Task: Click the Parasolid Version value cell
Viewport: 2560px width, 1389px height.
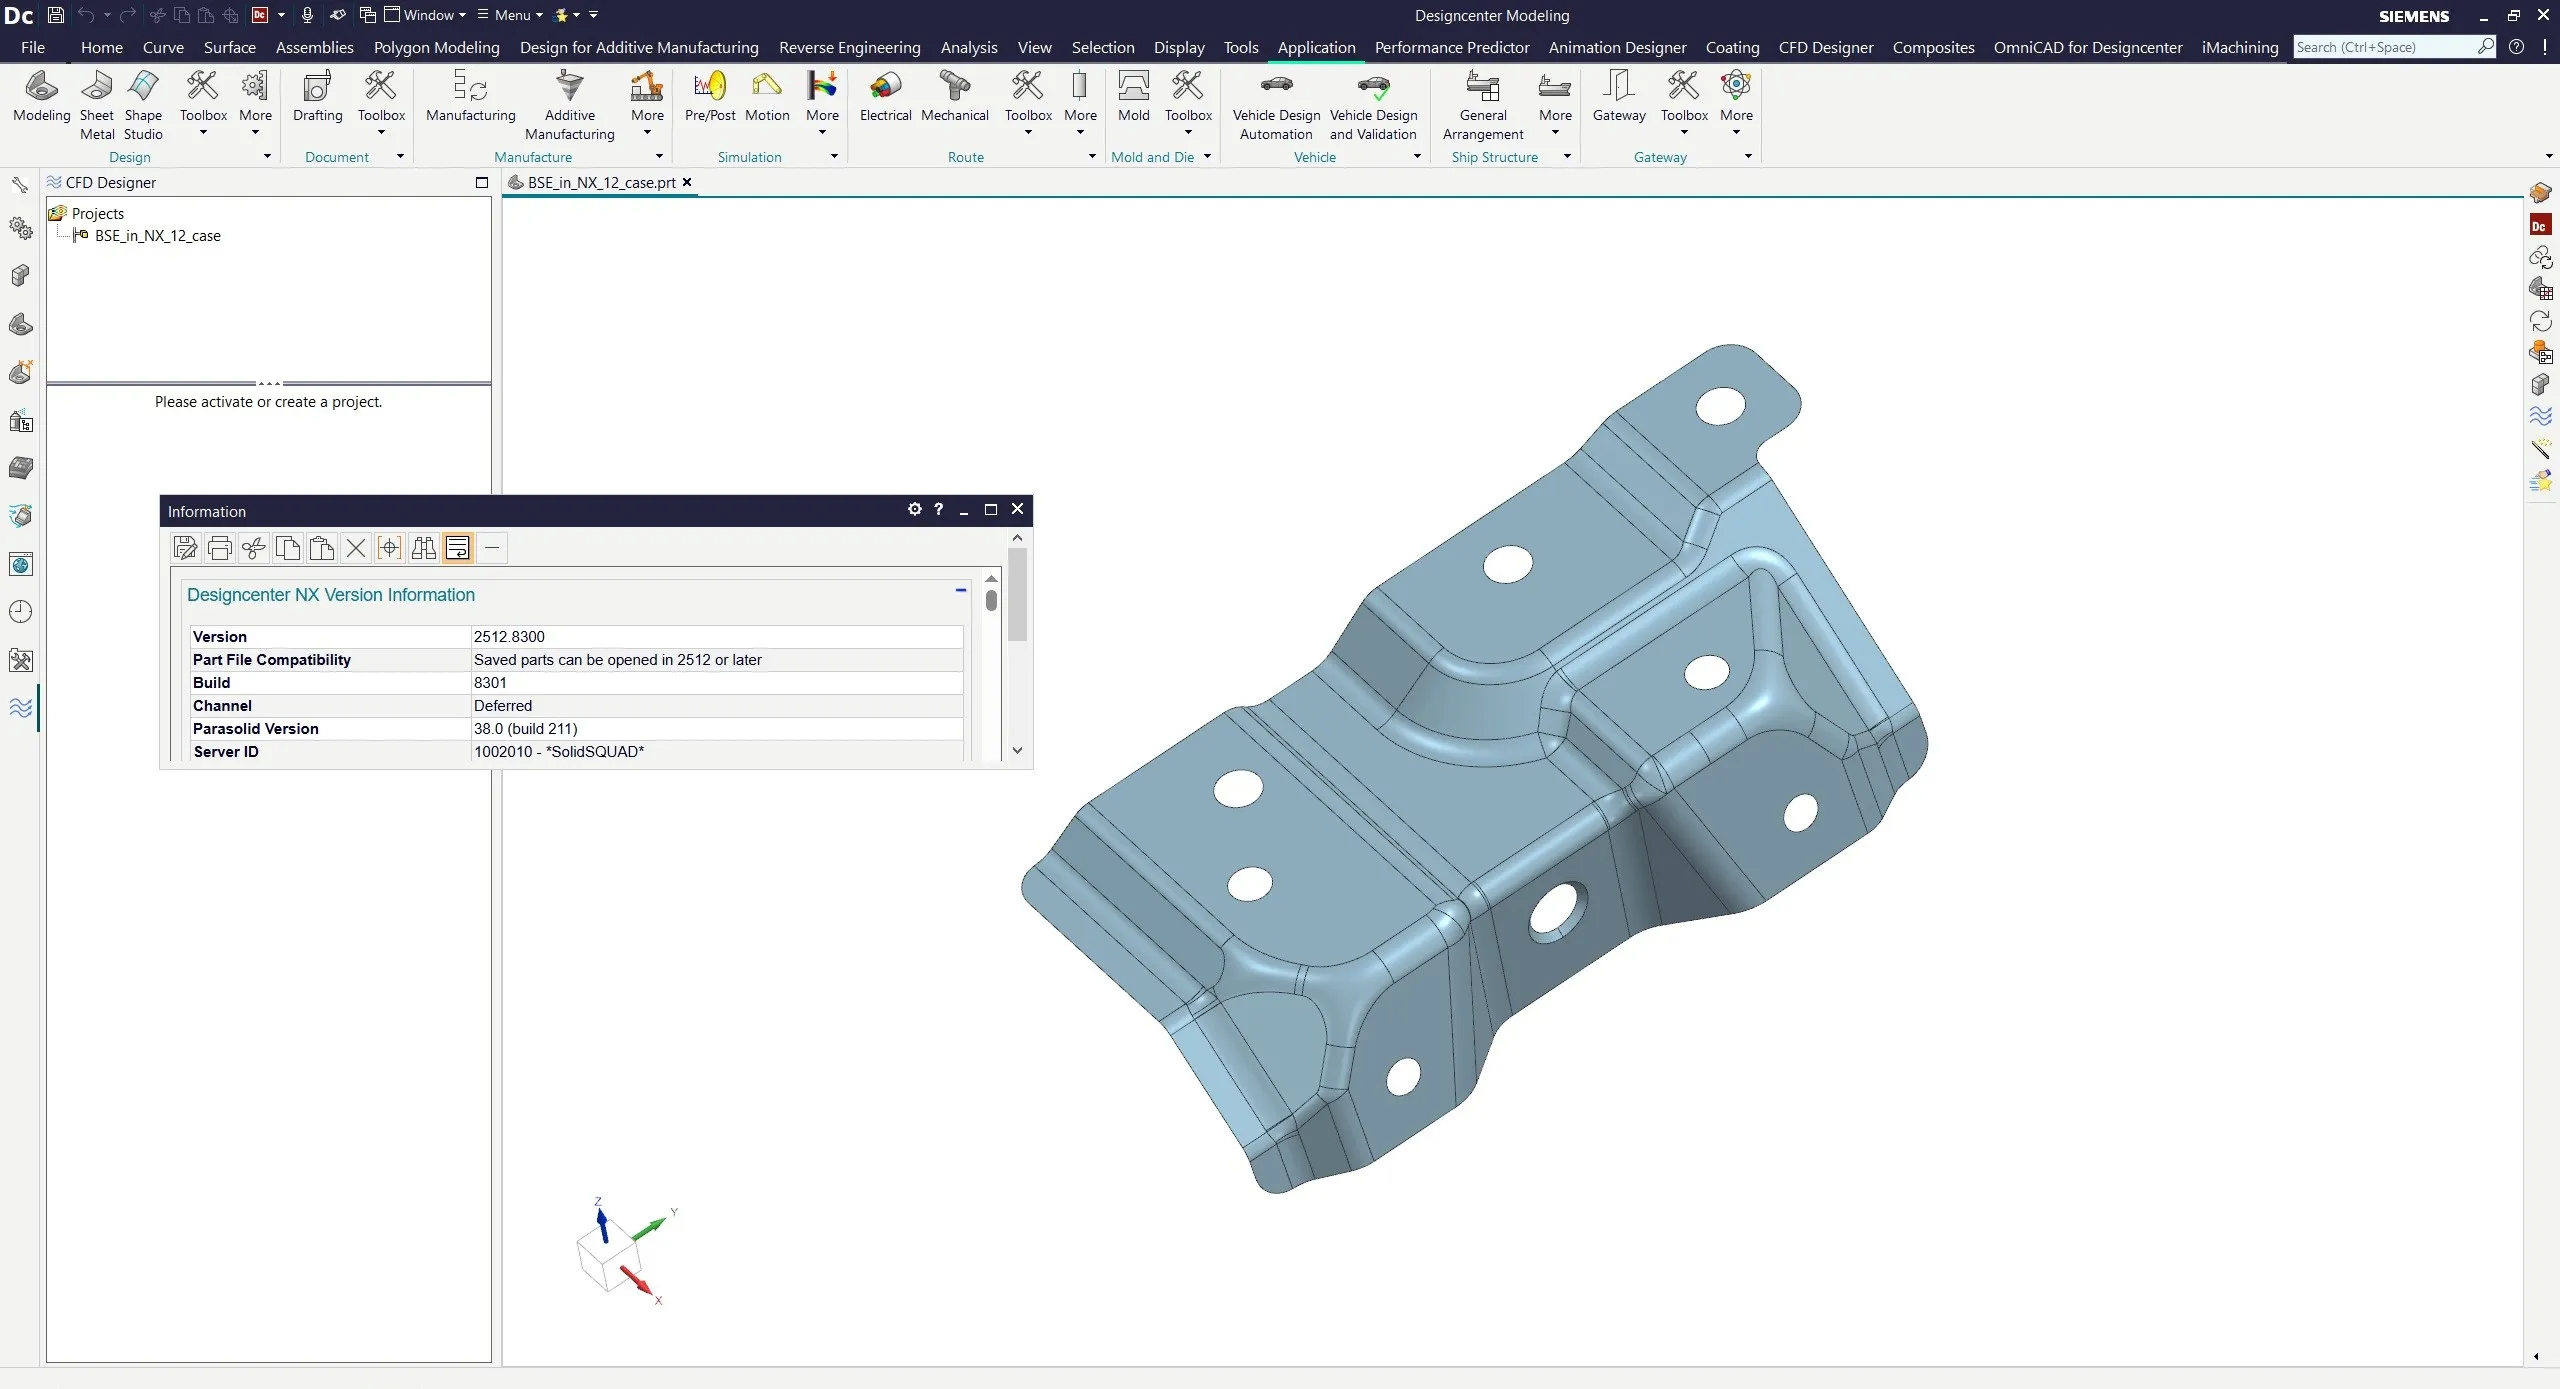Action: click(x=717, y=729)
